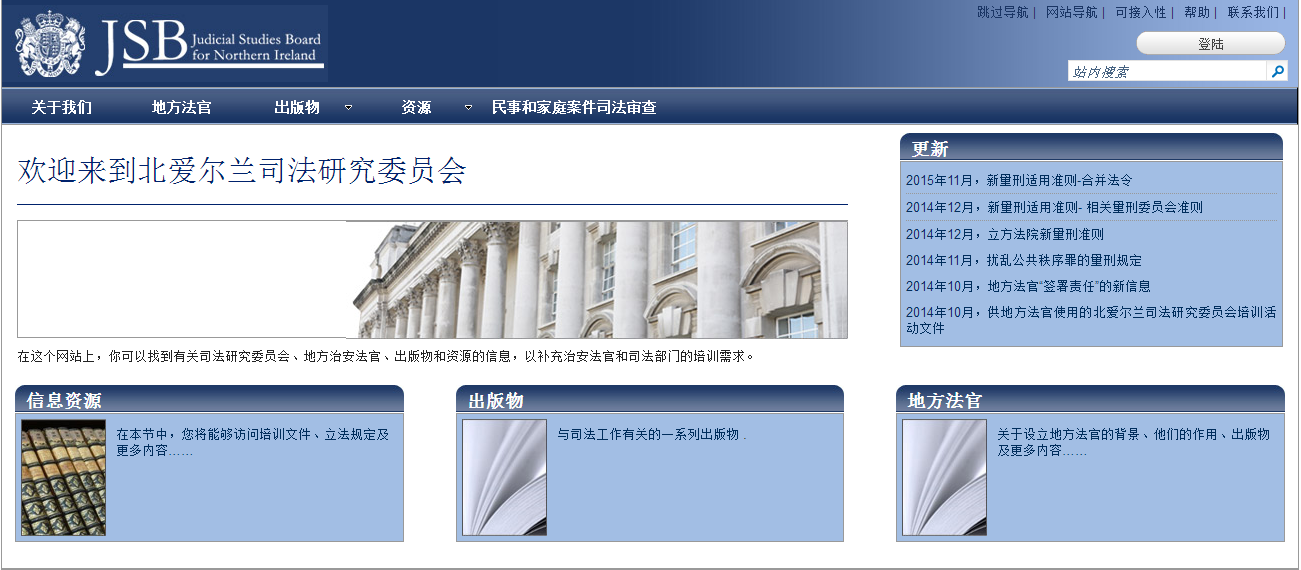Open the 关于我们 menu item

coord(62,107)
